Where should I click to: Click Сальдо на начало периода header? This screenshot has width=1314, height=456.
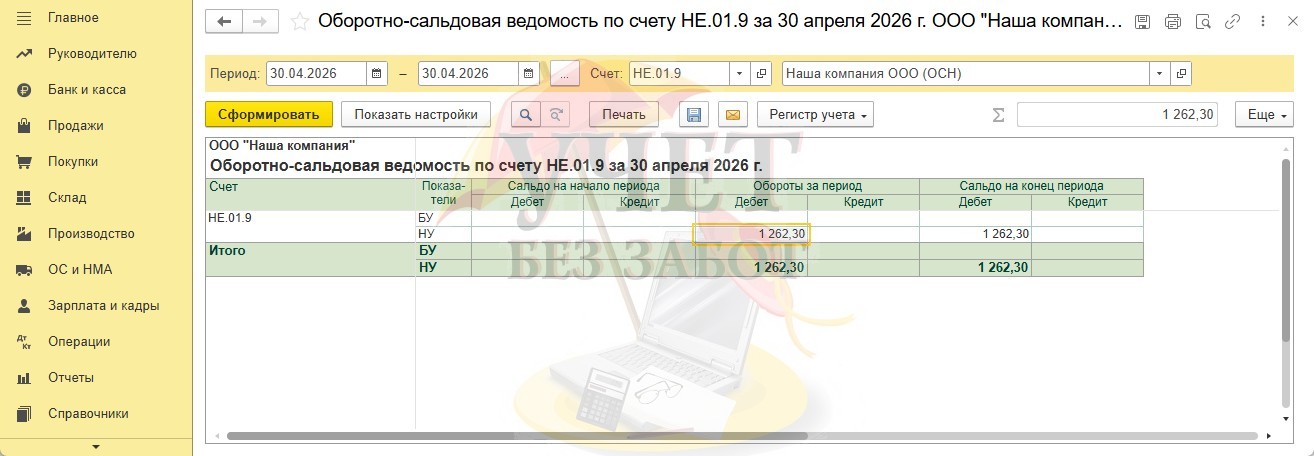pyautogui.click(x=582, y=185)
